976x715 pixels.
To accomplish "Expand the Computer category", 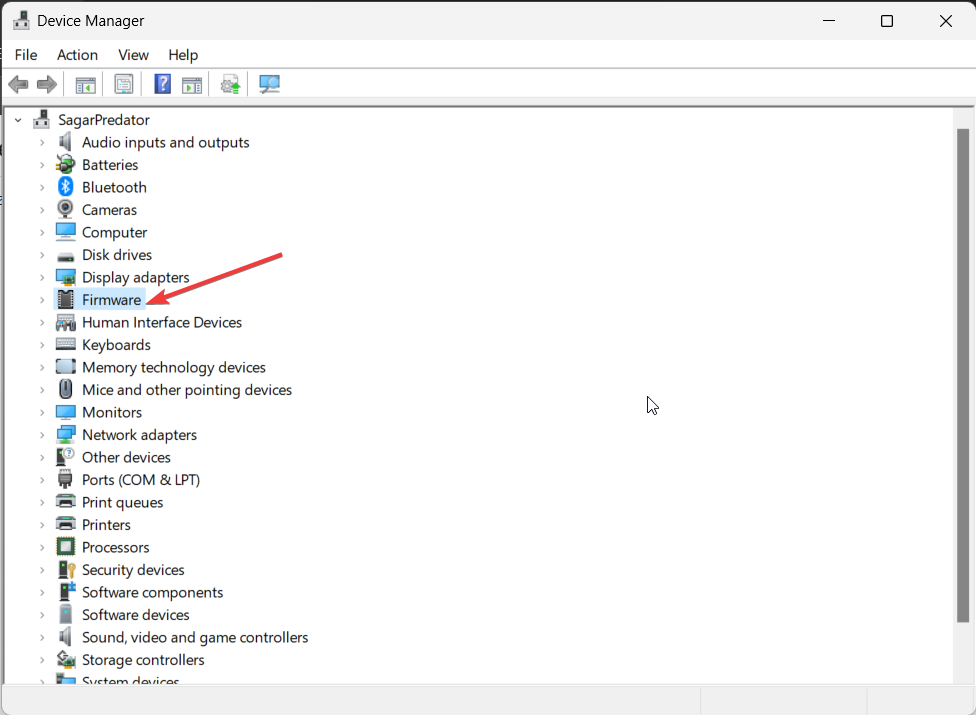I will 42,232.
